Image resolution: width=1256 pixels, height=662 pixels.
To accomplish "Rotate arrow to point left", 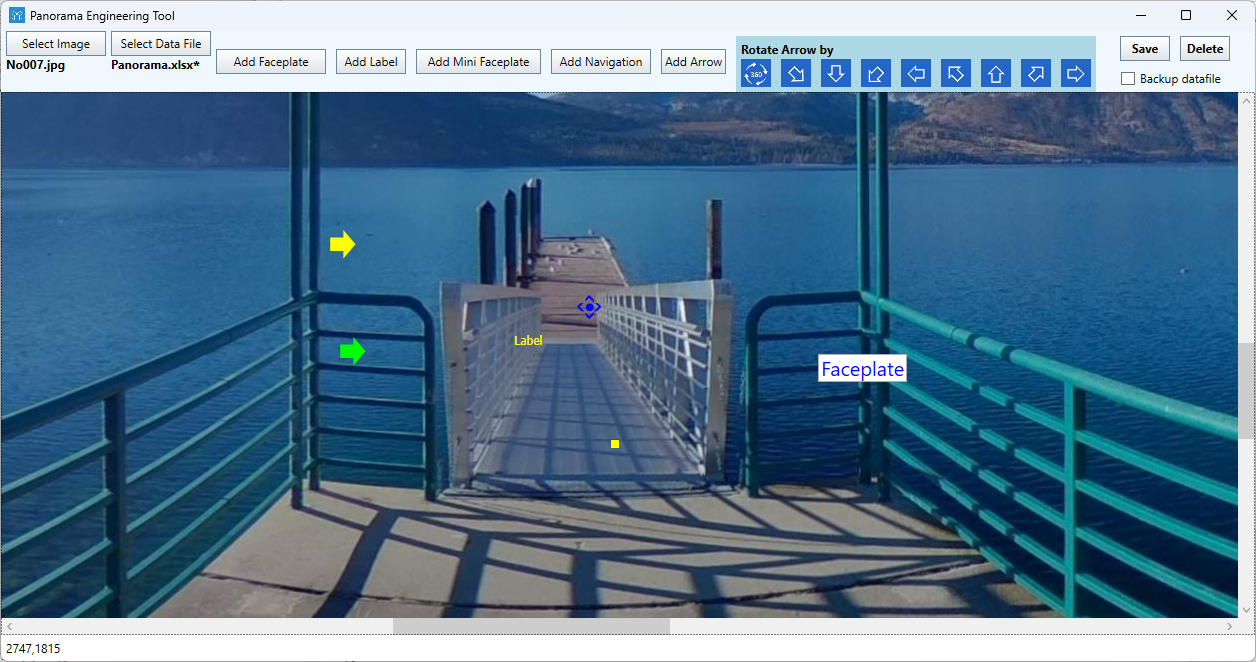I will pos(916,74).
